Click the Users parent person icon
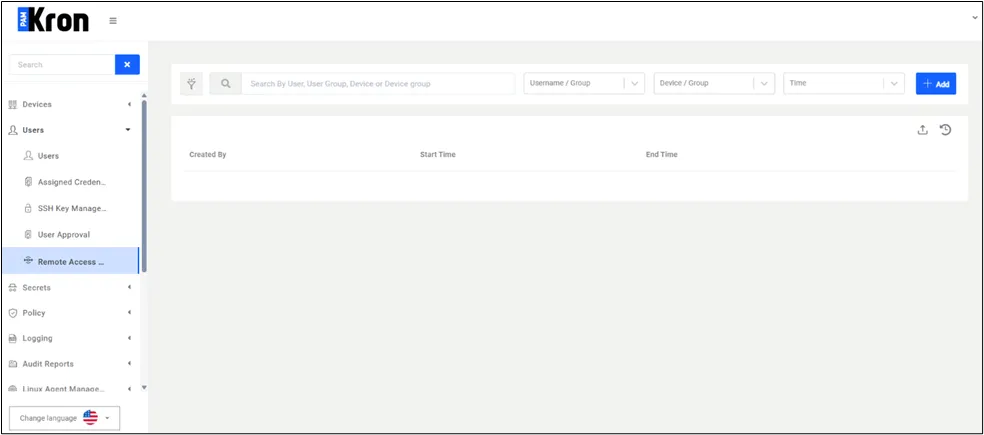This screenshot has width=984, height=435. tap(13, 130)
